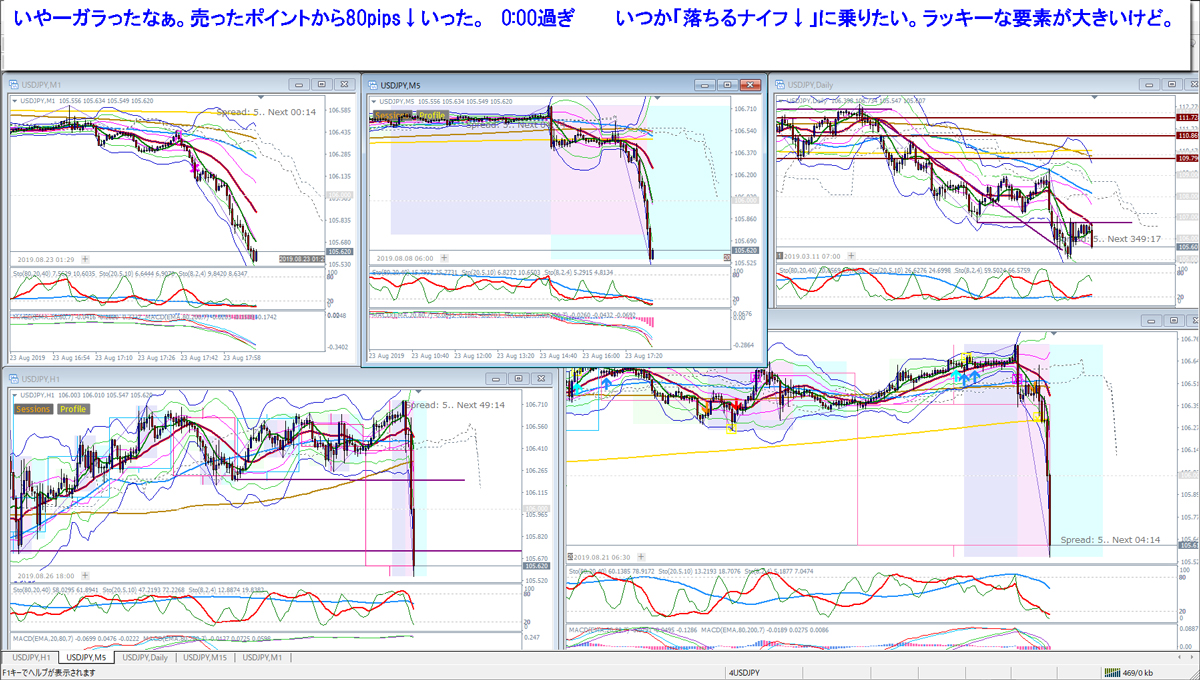
Task: Click the Spread Next 00:14 label
Action: tap(266, 112)
